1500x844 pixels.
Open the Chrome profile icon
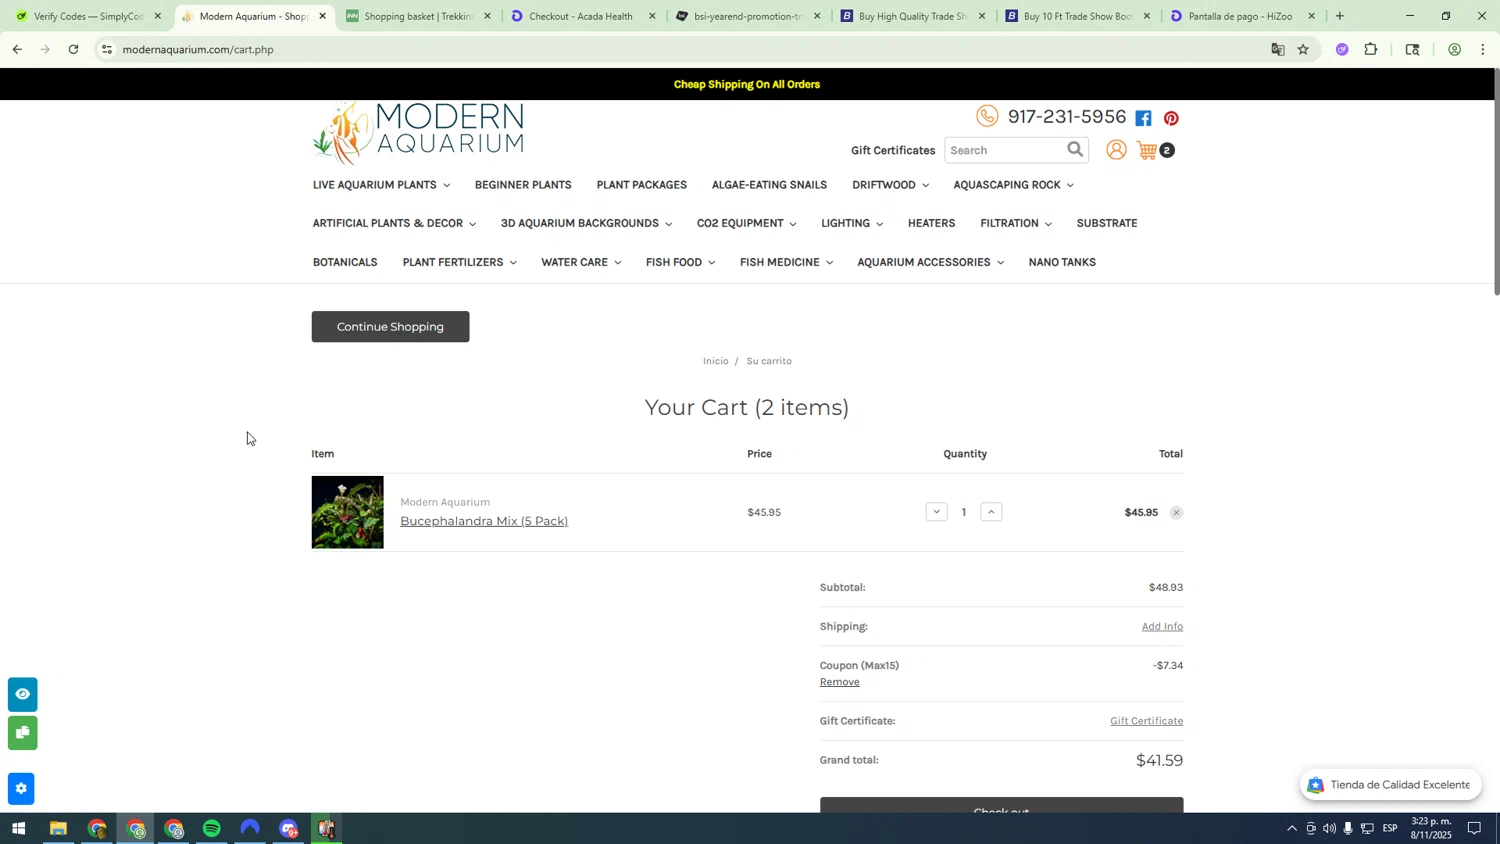coord(1454,49)
